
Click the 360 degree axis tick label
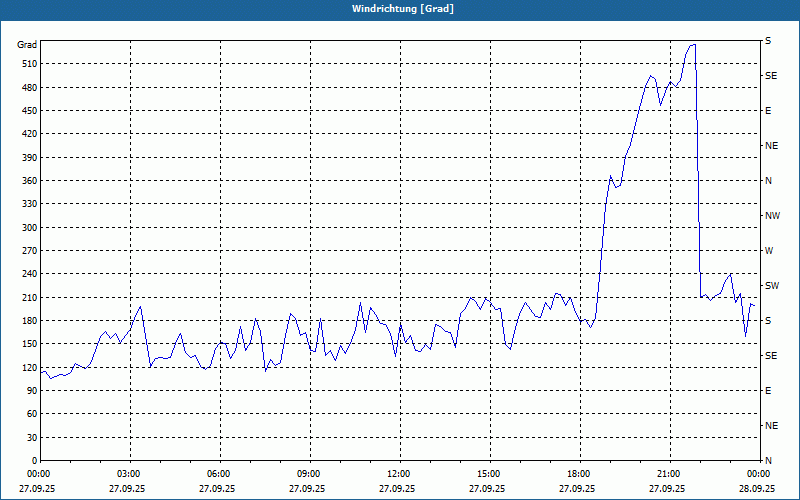coord(28,181)
